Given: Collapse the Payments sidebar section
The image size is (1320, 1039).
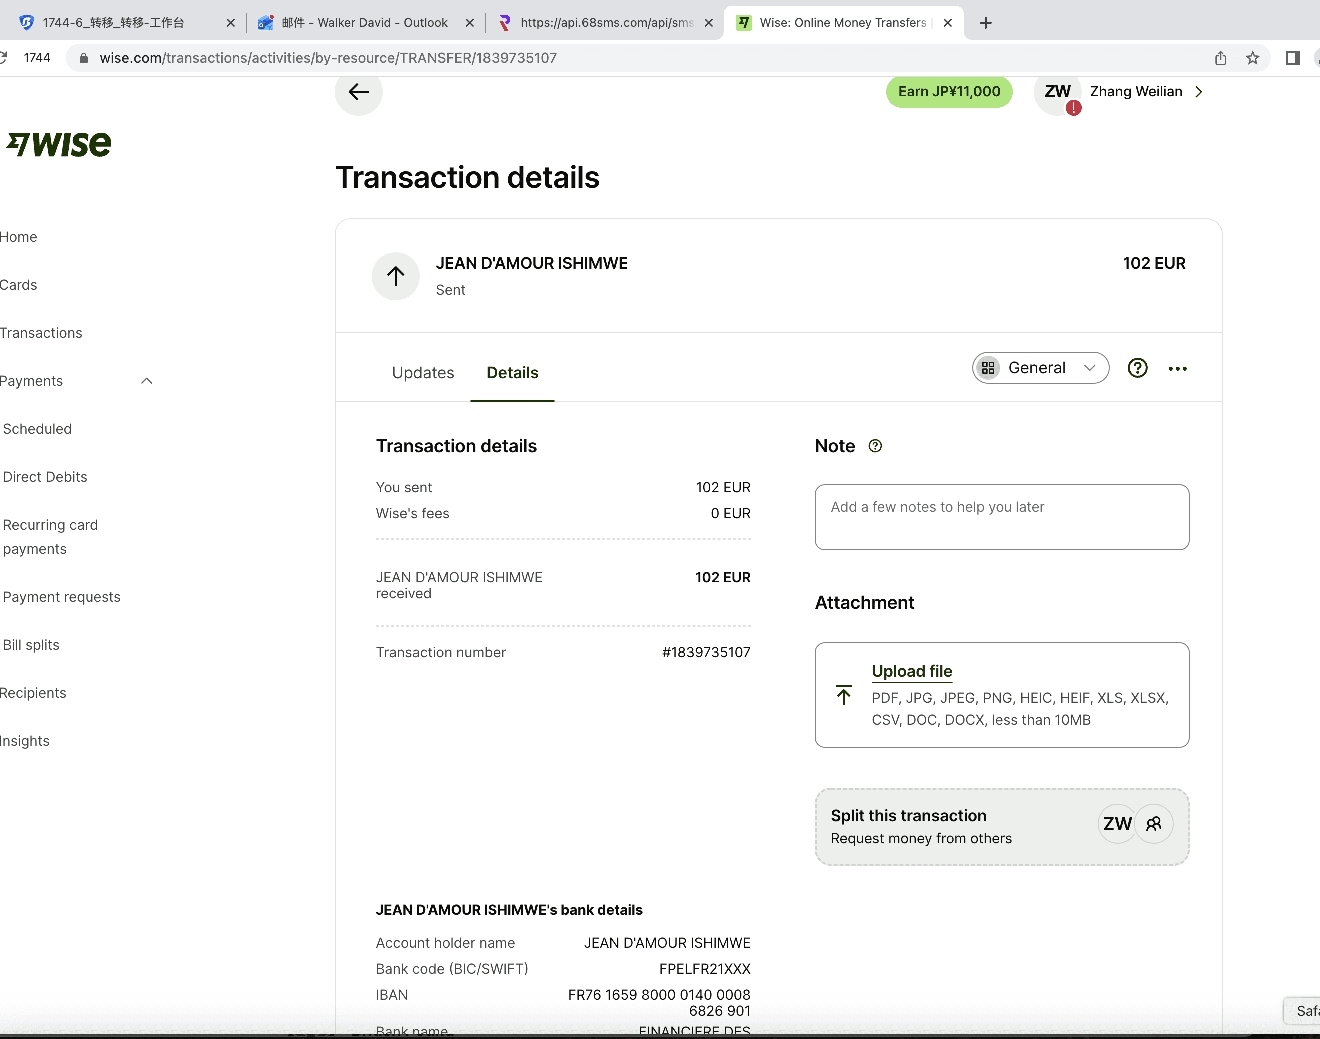Looking at the screenshot, I should point(147,381).
